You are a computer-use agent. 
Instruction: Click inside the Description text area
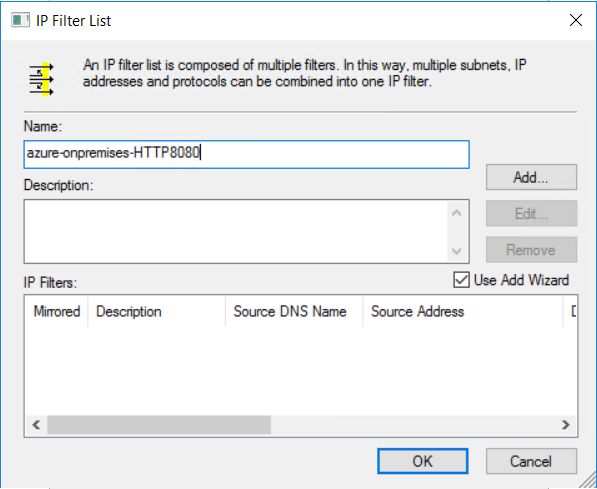point(235,231)
